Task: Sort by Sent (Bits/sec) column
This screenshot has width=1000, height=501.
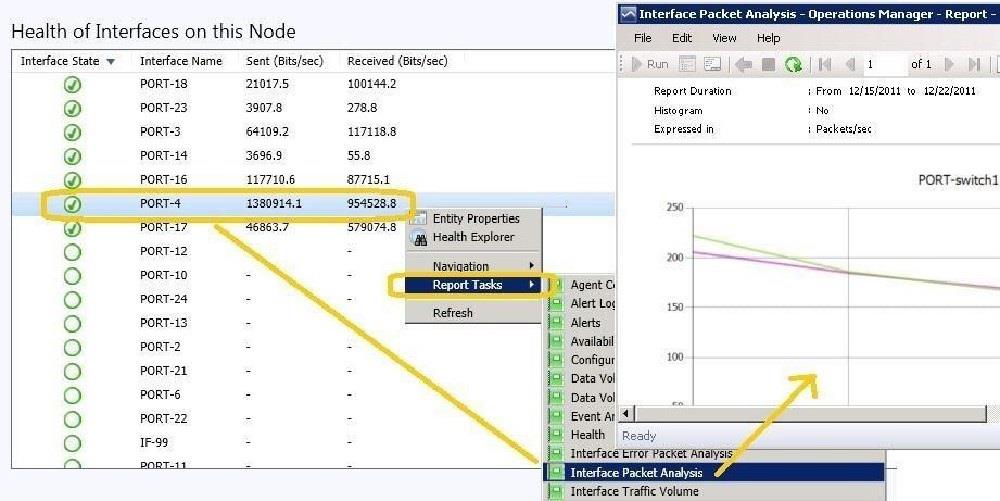Action: pos(284,61)
